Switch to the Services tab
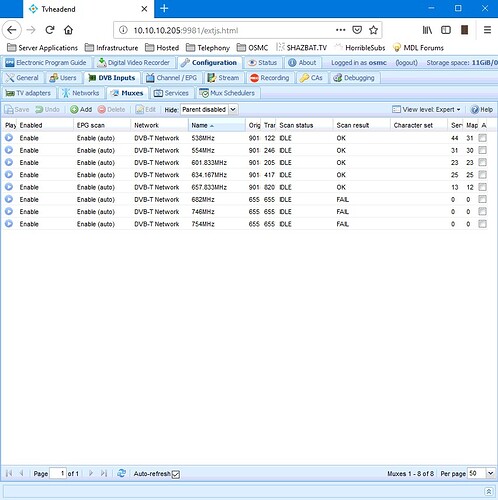This screenshot has height=500, width=498. [x=171, y=93]
